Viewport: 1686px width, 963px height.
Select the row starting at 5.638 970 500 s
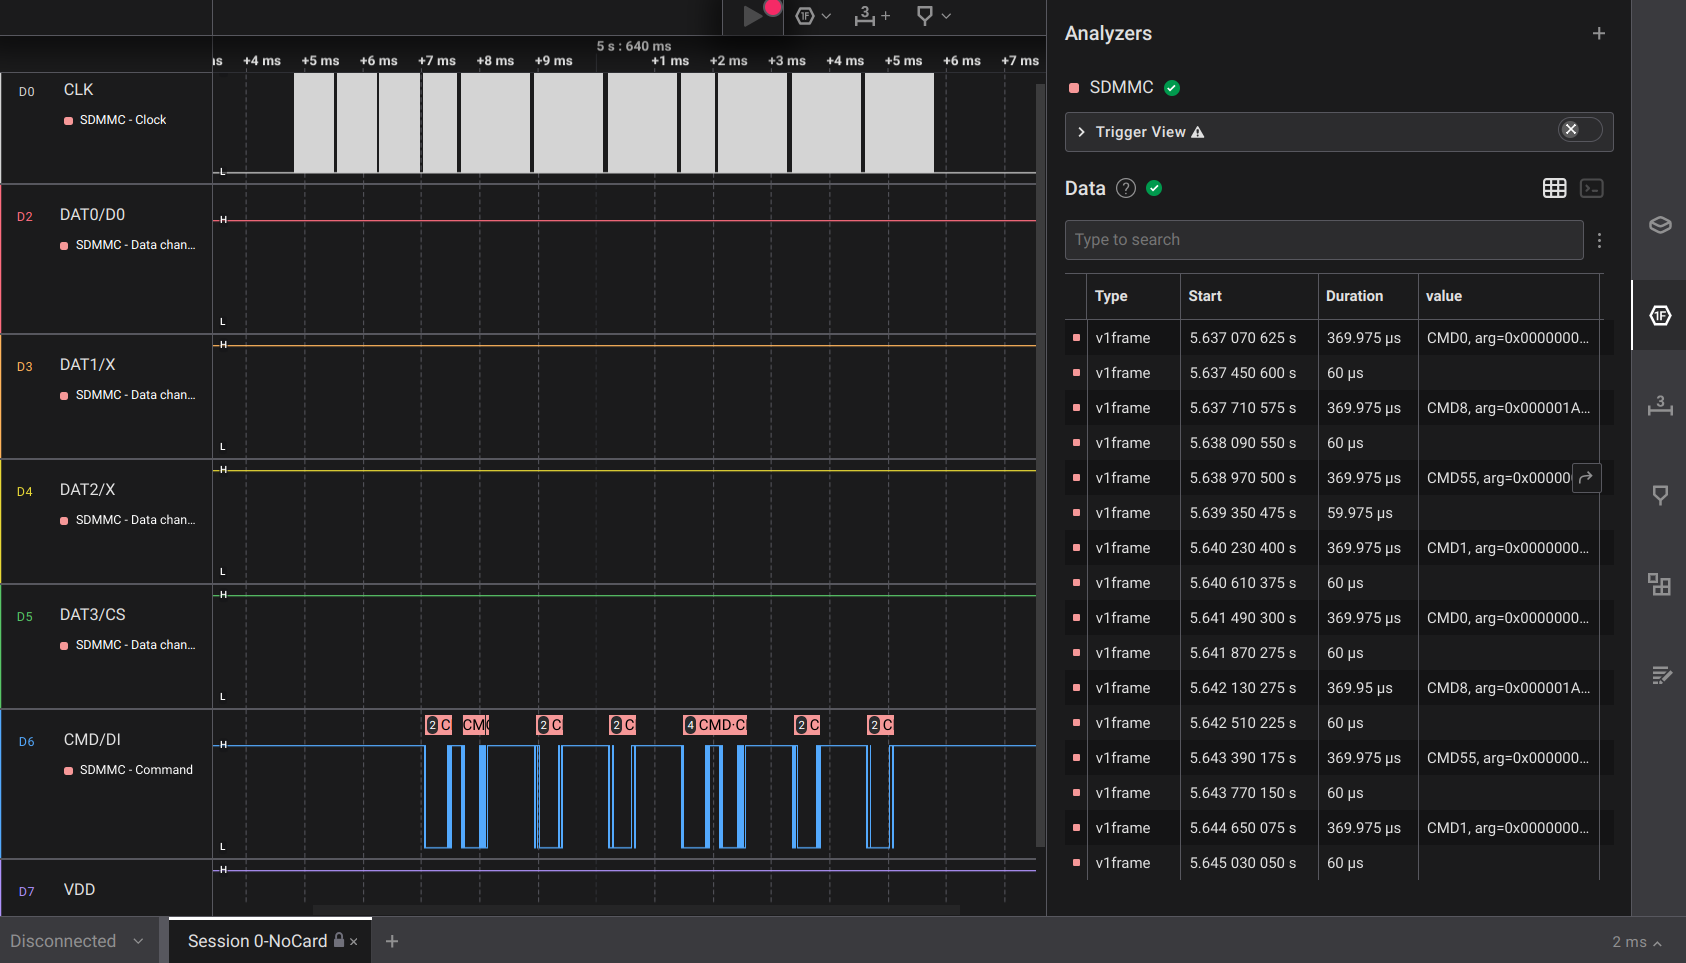1340,478
